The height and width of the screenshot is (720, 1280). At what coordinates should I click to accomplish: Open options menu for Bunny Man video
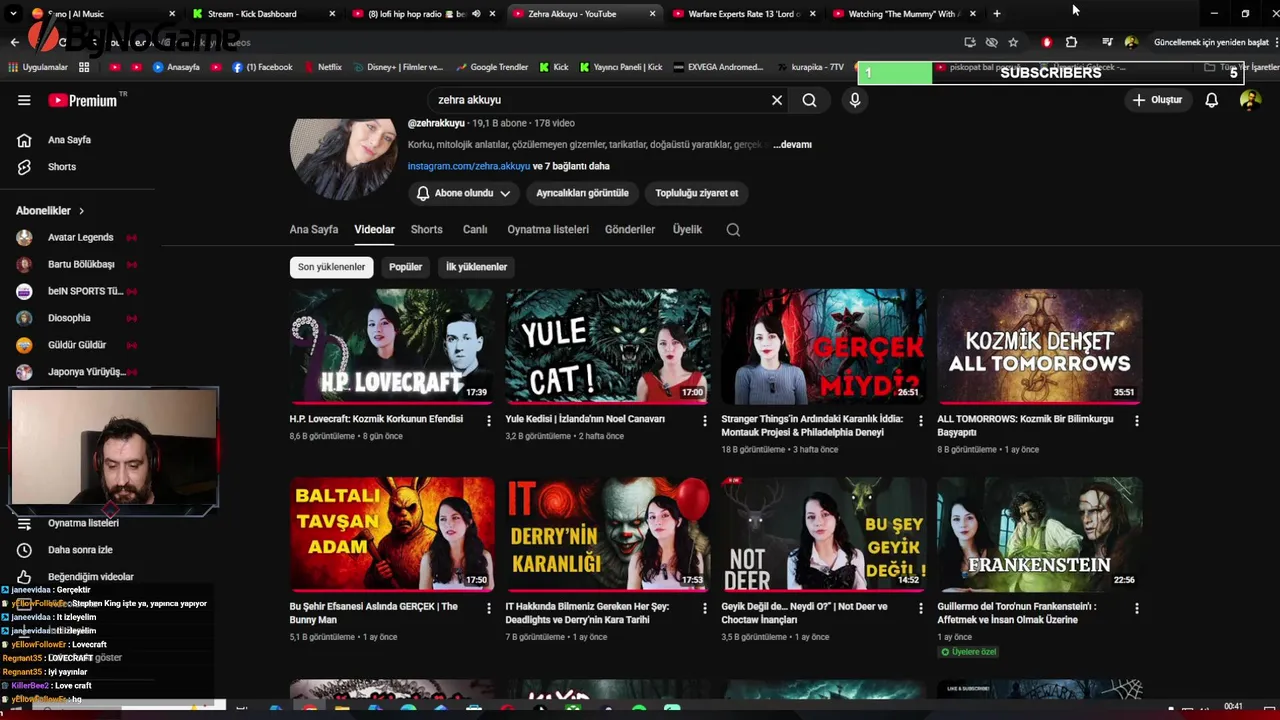pyautogui.click(x=488, y=608)
